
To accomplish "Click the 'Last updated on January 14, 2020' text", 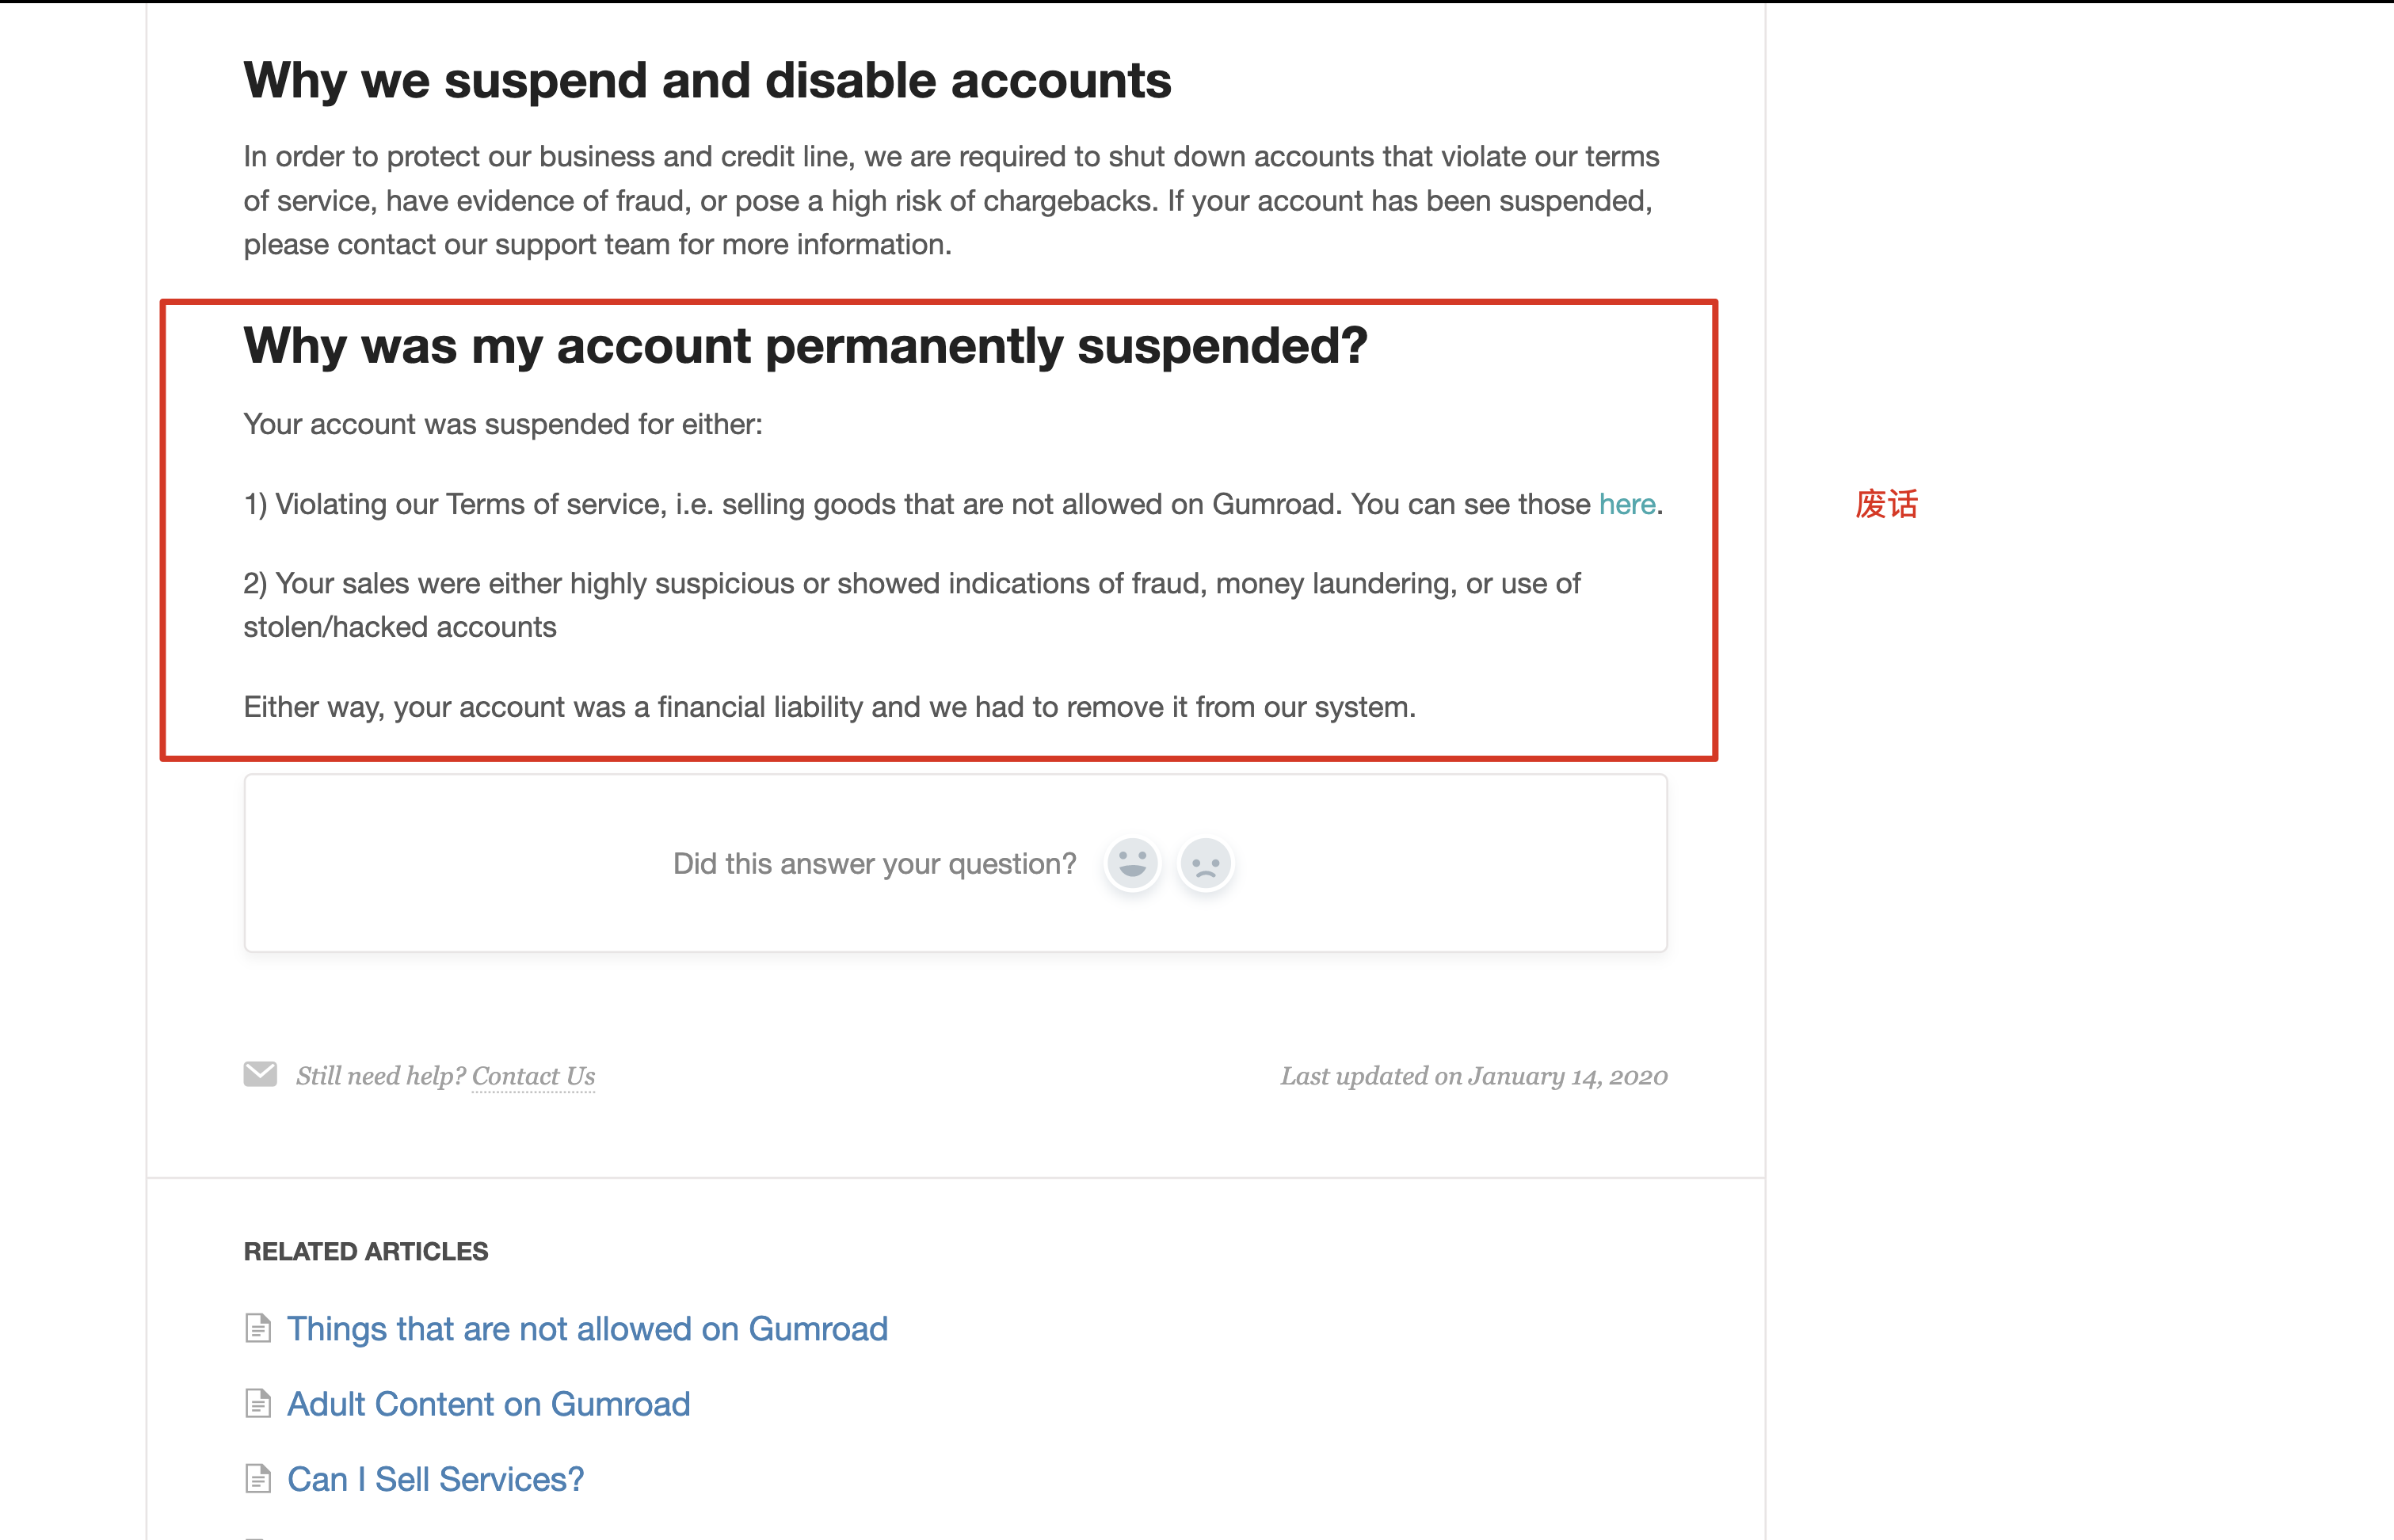I will tap(1474, 1076).
